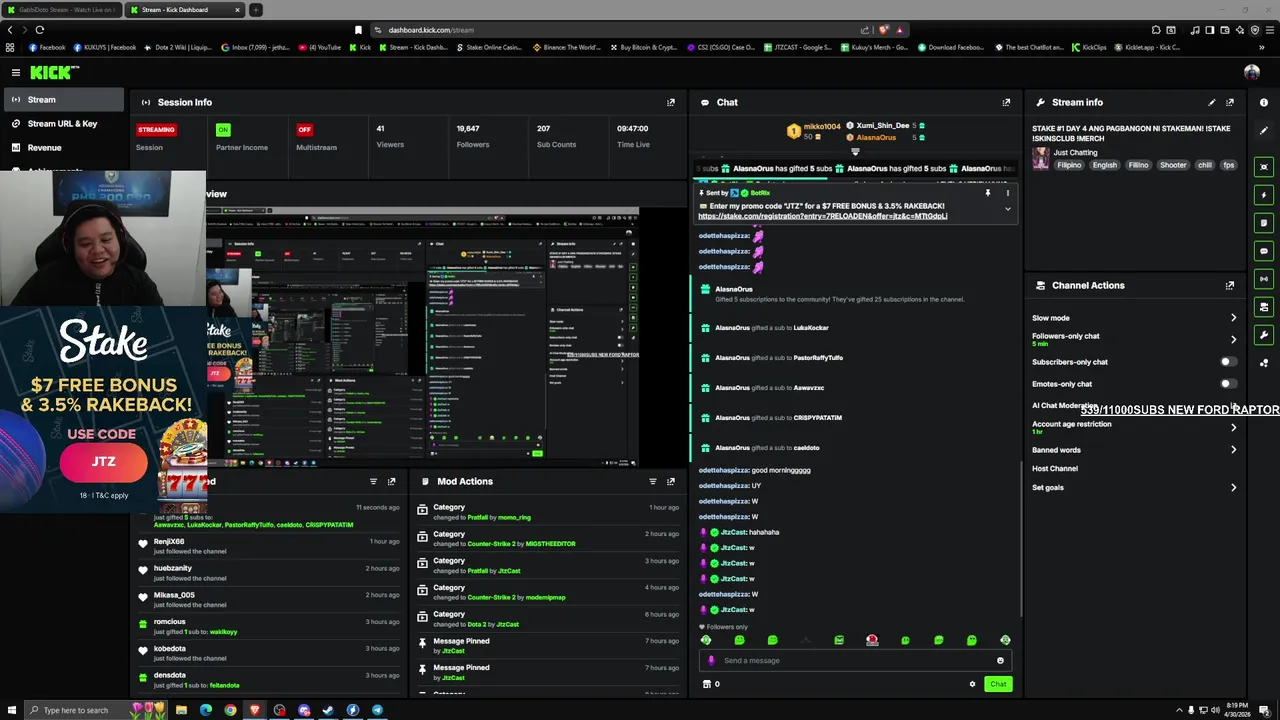Expand Banned words settings
The height and width of the screenshot is (720, 1280).
click(x=1233, y=450)
